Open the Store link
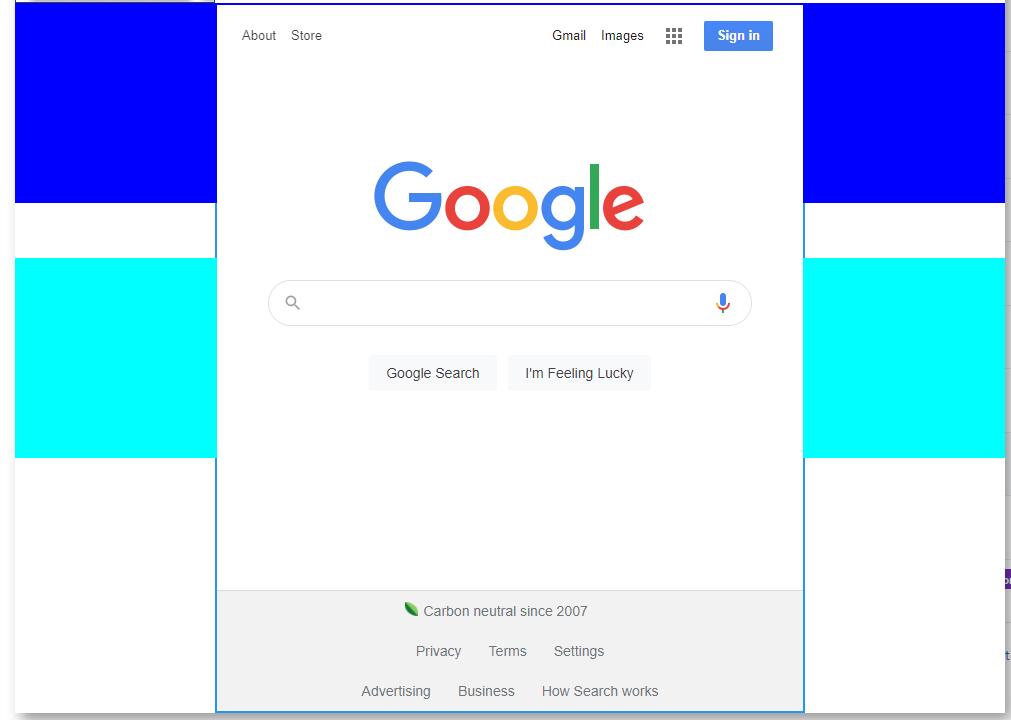Image resolution: width=1011 pixels, height=720 pixels. point(306,35)
